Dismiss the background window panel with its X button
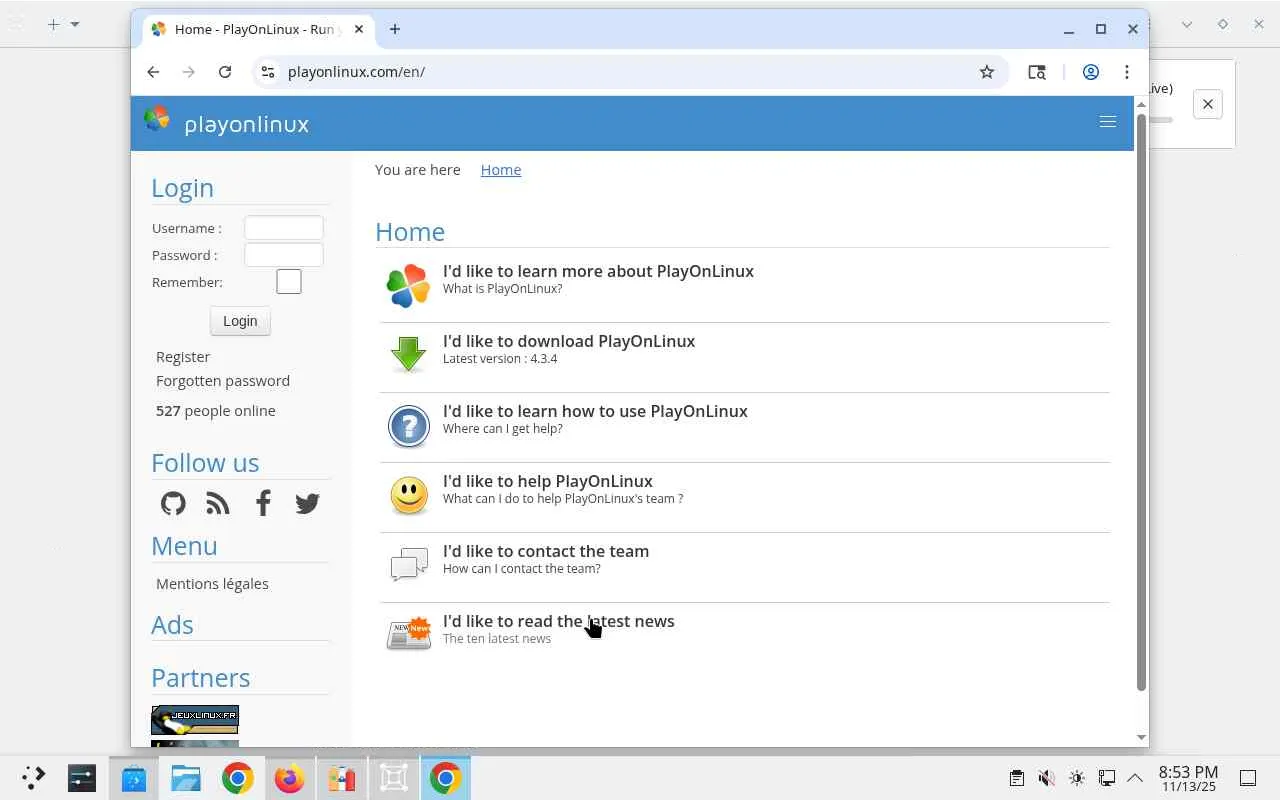Screen dimensions: 1280x800 [1208, 104]
